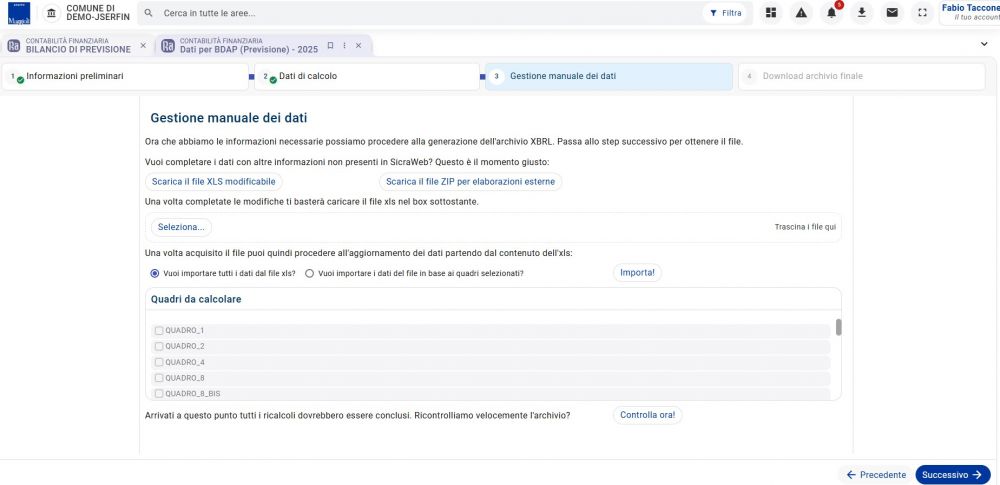Click the 'Seleziona...' file button
The height and width of the screenshot is (485, 1000).
click(x=181, y=227)
